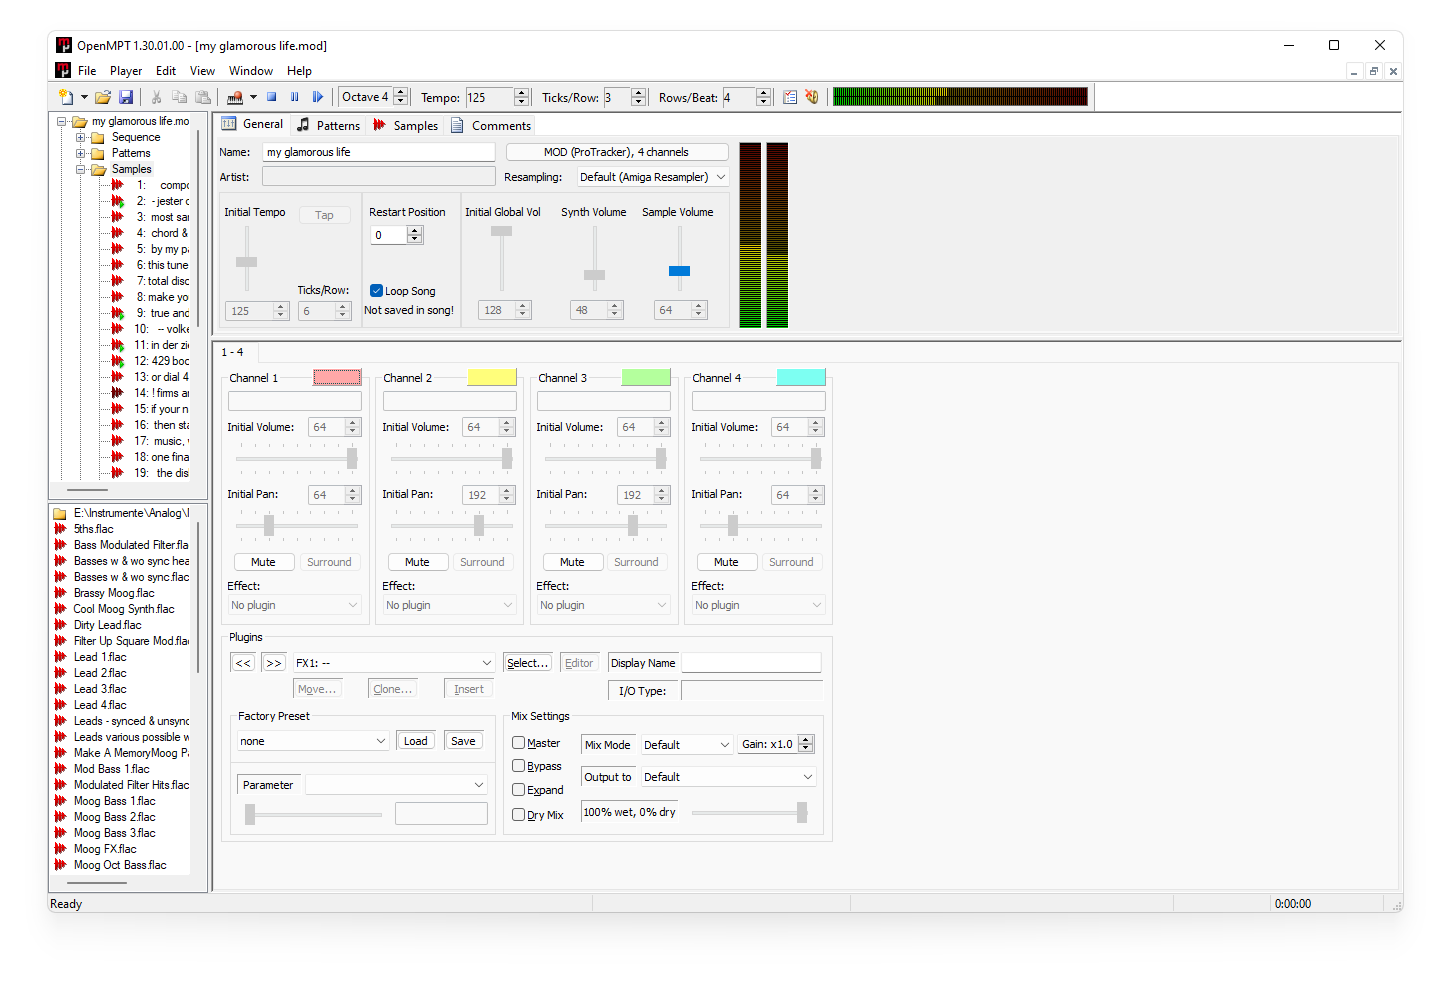Viewport: 1451px width, 992px height.
Task: Mute Channel 1
Action: [264, 562]
